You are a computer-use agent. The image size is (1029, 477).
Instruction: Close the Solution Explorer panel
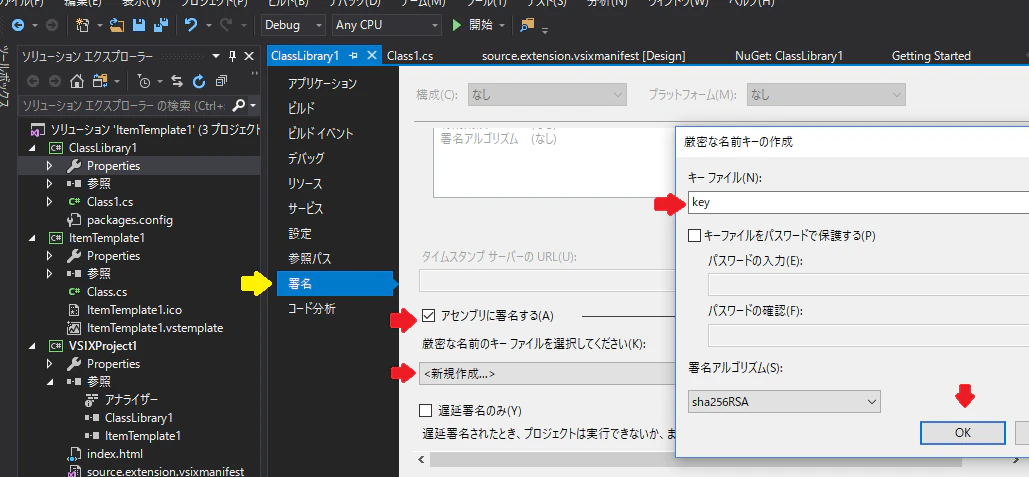click(x=249, y=56)
